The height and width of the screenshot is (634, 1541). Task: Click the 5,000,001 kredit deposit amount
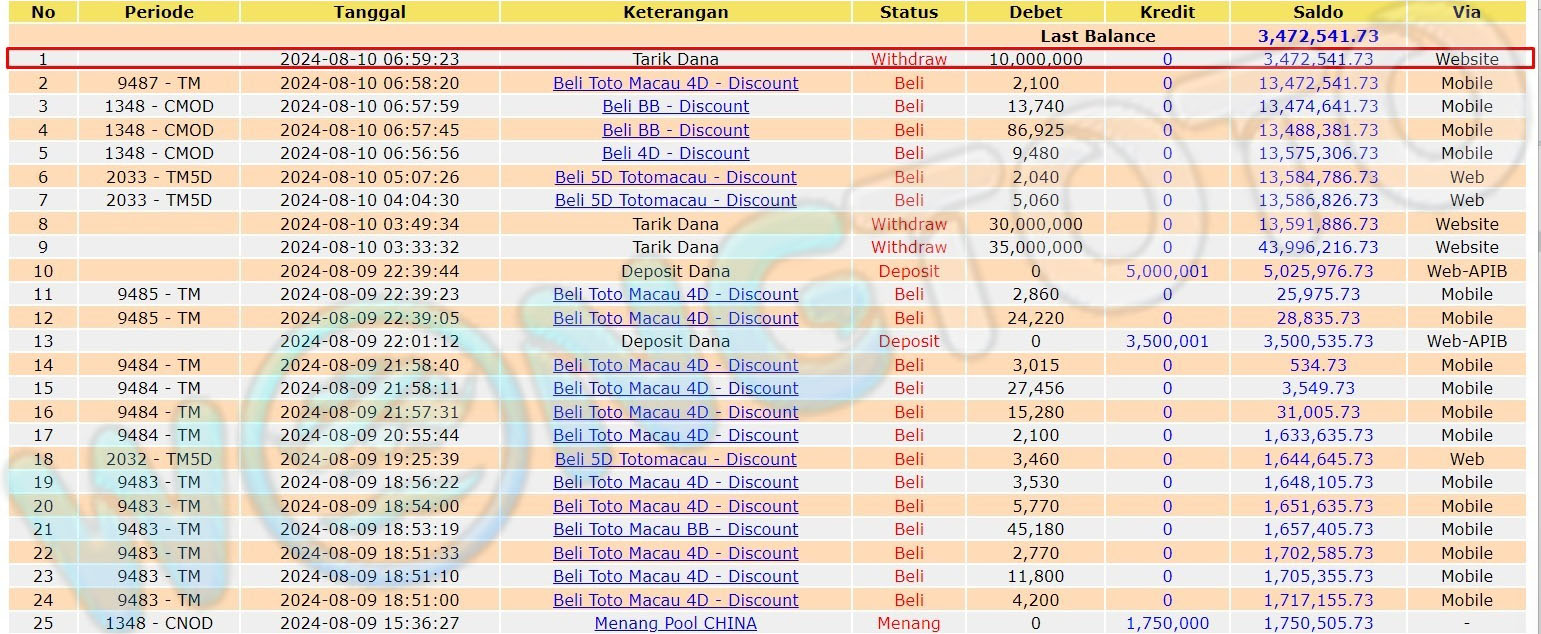tap(1166, 271)
